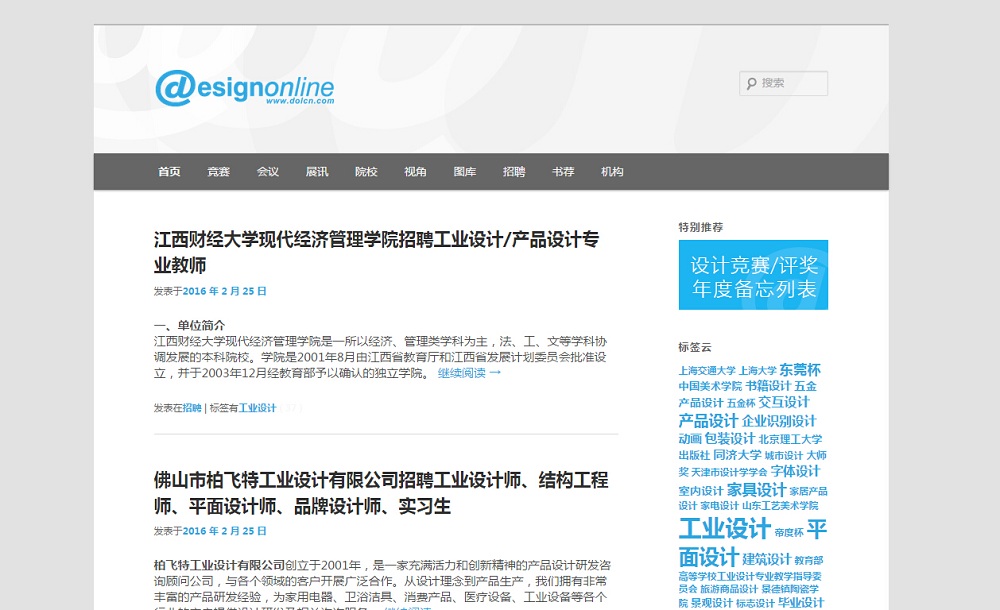1000x610 pixels.
Task: Click the 毕业设计 tag
Action: pos(801,602)
